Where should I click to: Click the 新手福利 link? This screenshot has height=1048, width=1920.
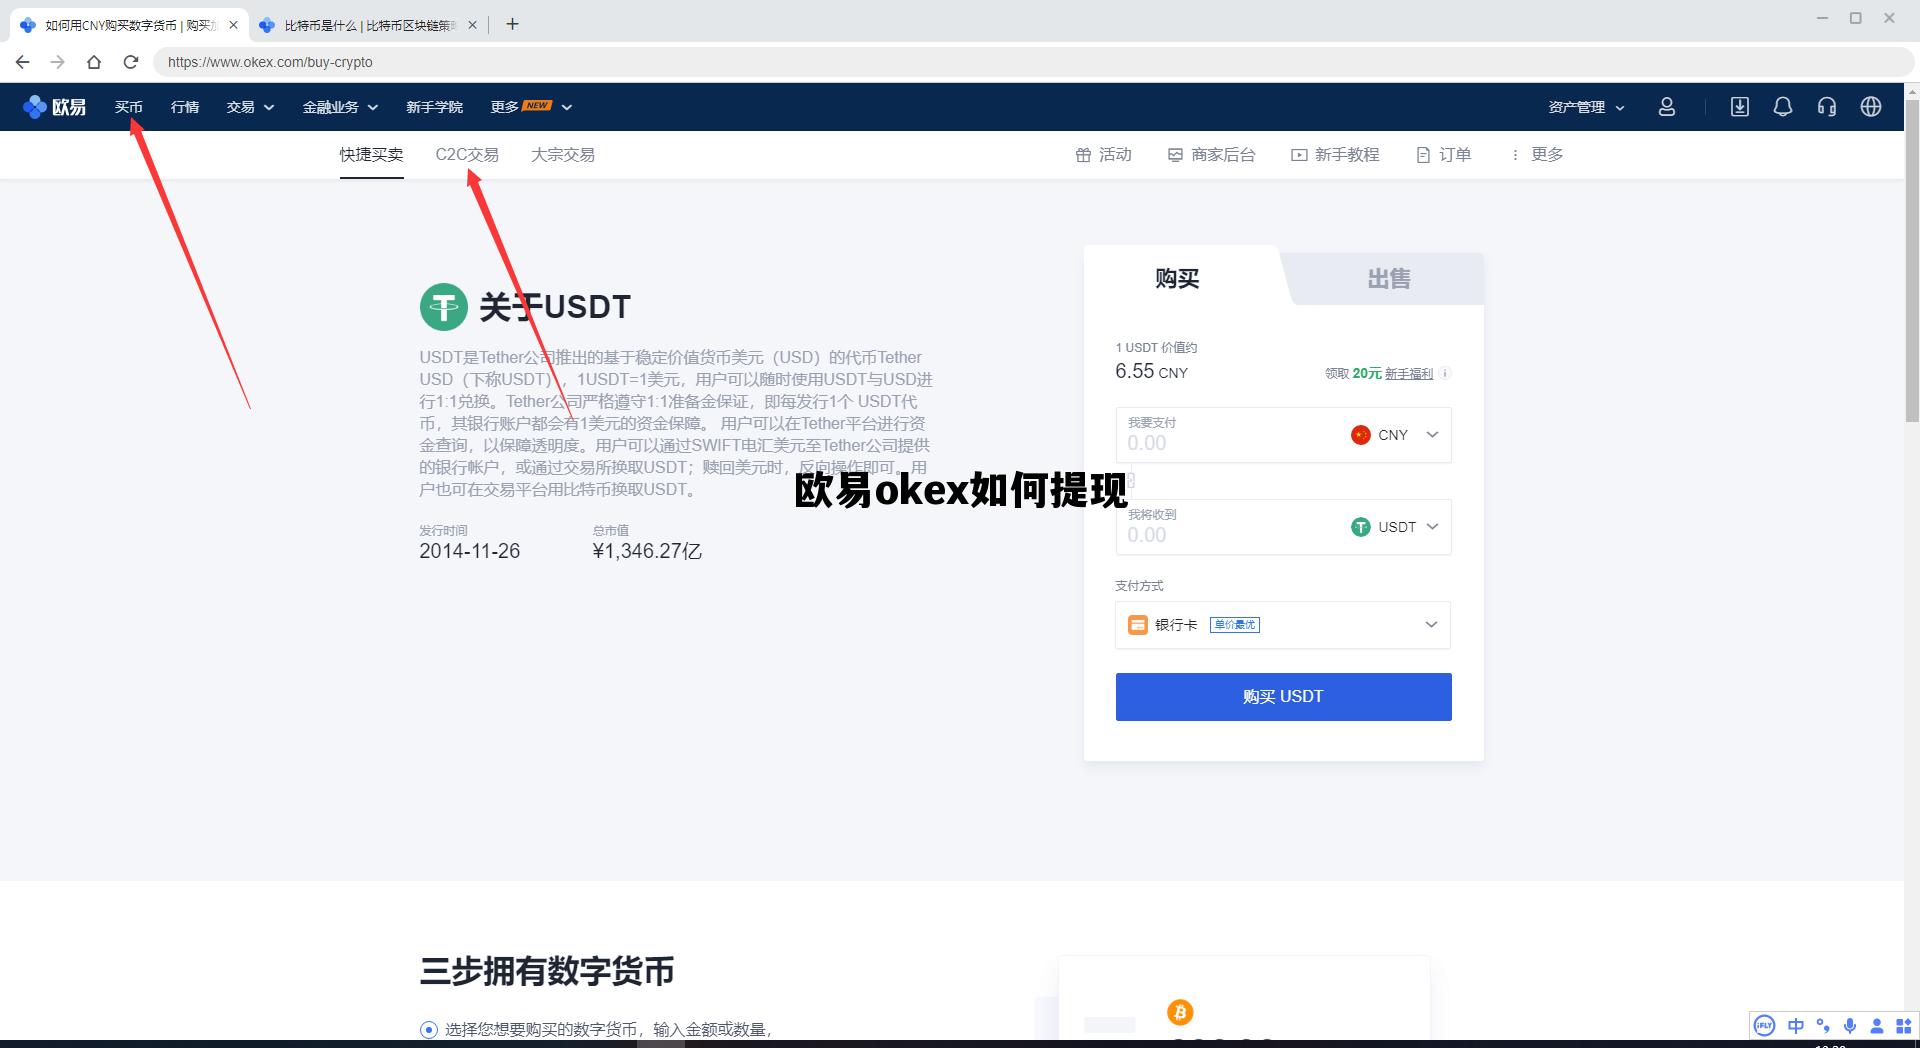coord(1410,373)
